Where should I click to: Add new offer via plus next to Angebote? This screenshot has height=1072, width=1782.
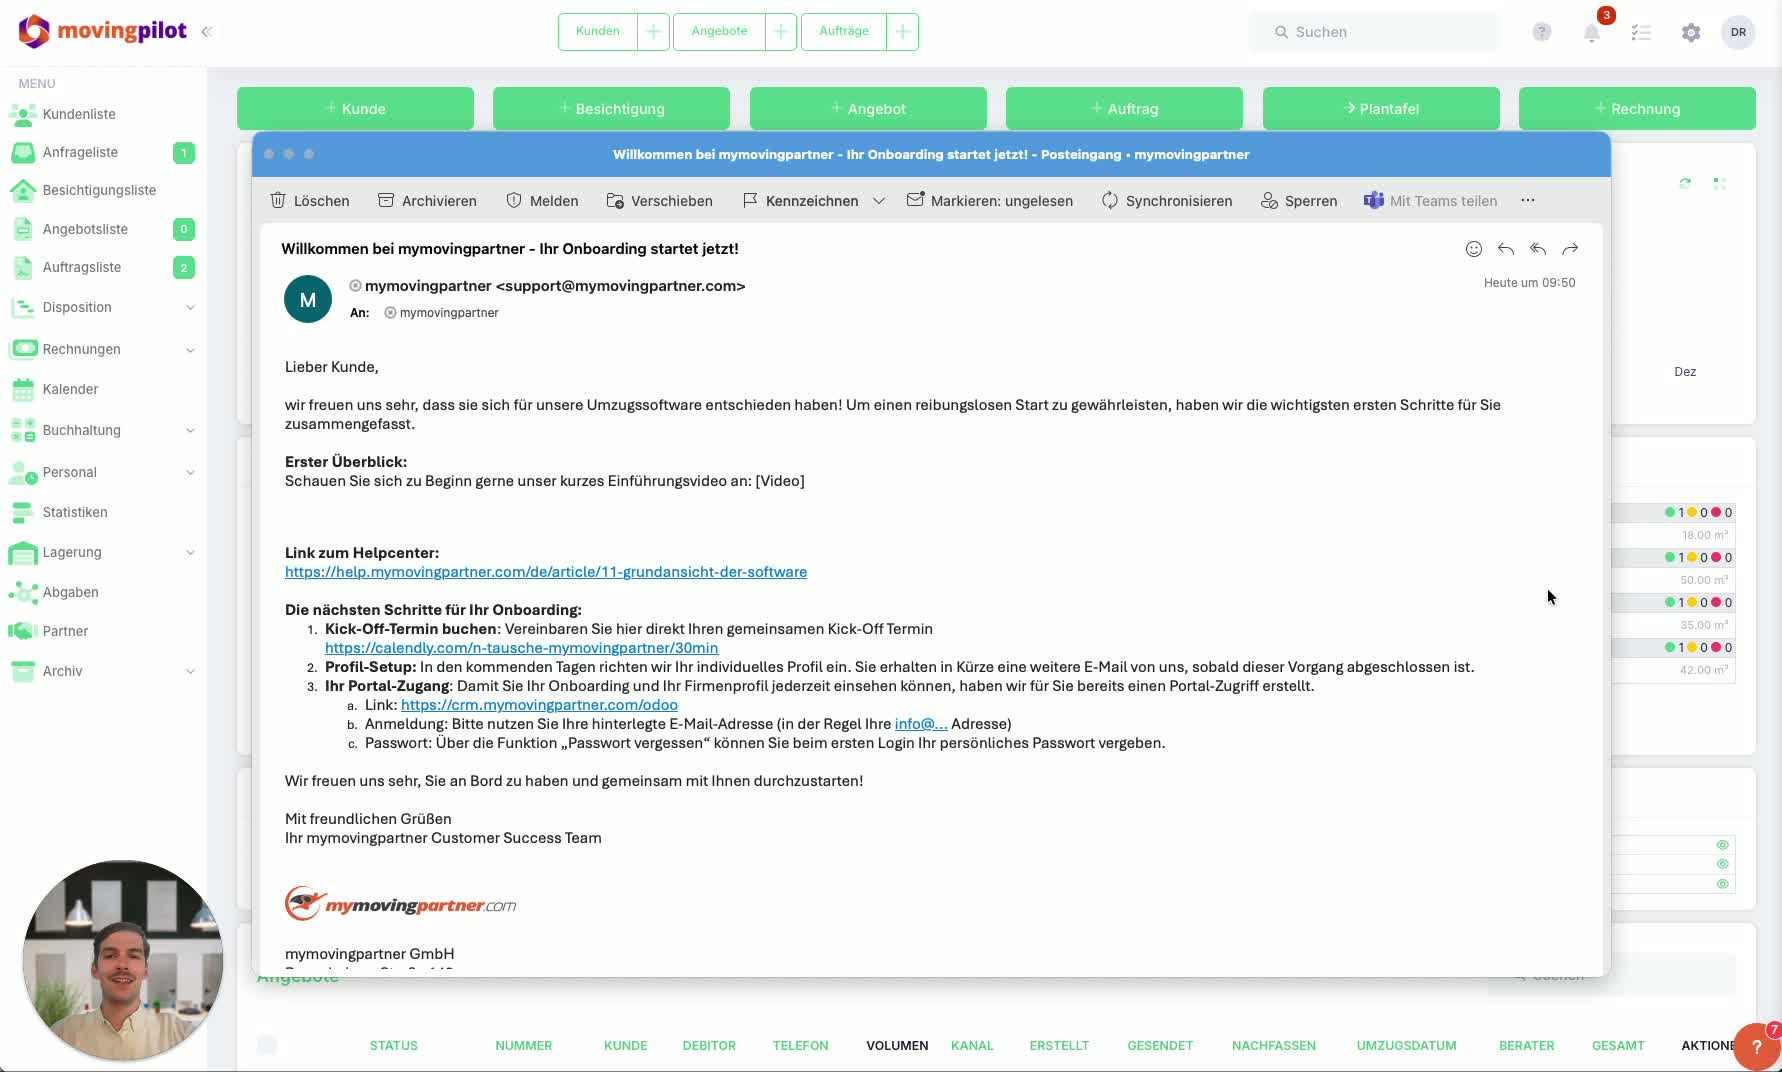pyautogui.click(x=781, y=31)
